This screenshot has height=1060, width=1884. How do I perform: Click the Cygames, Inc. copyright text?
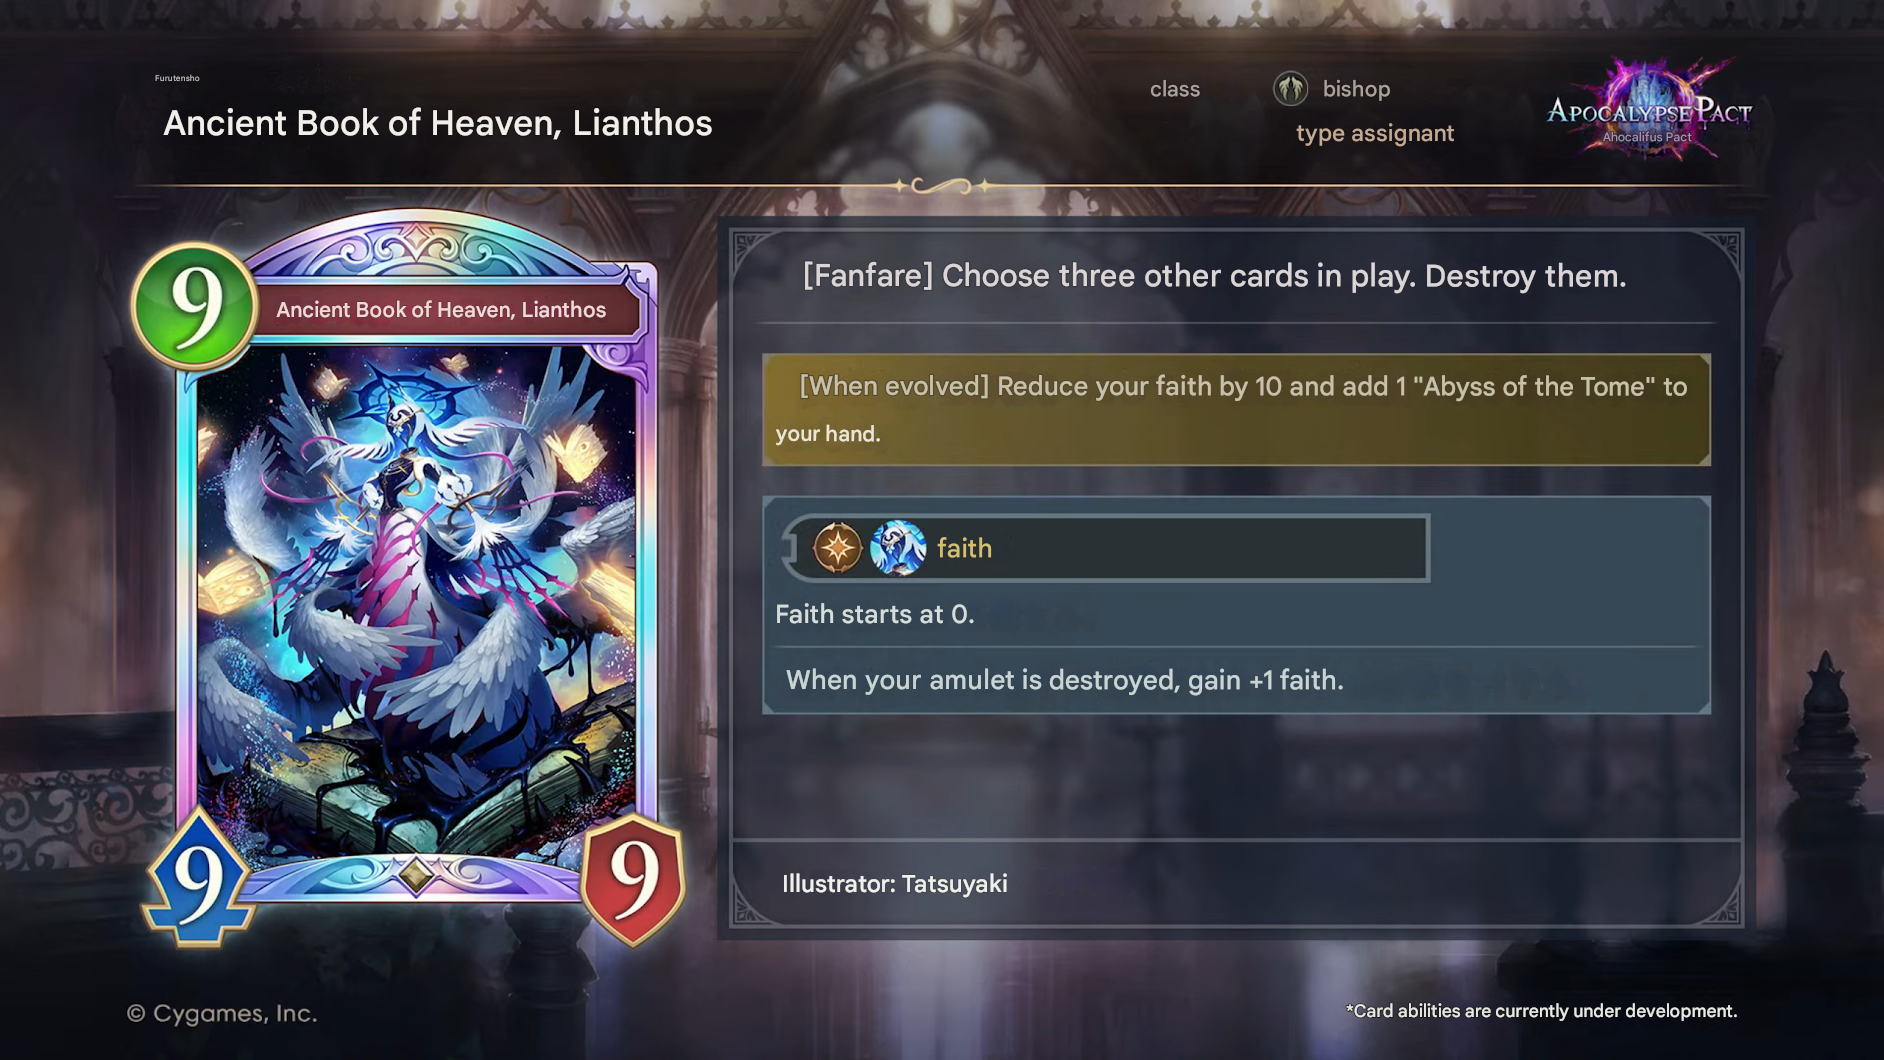pos(222,1013)
